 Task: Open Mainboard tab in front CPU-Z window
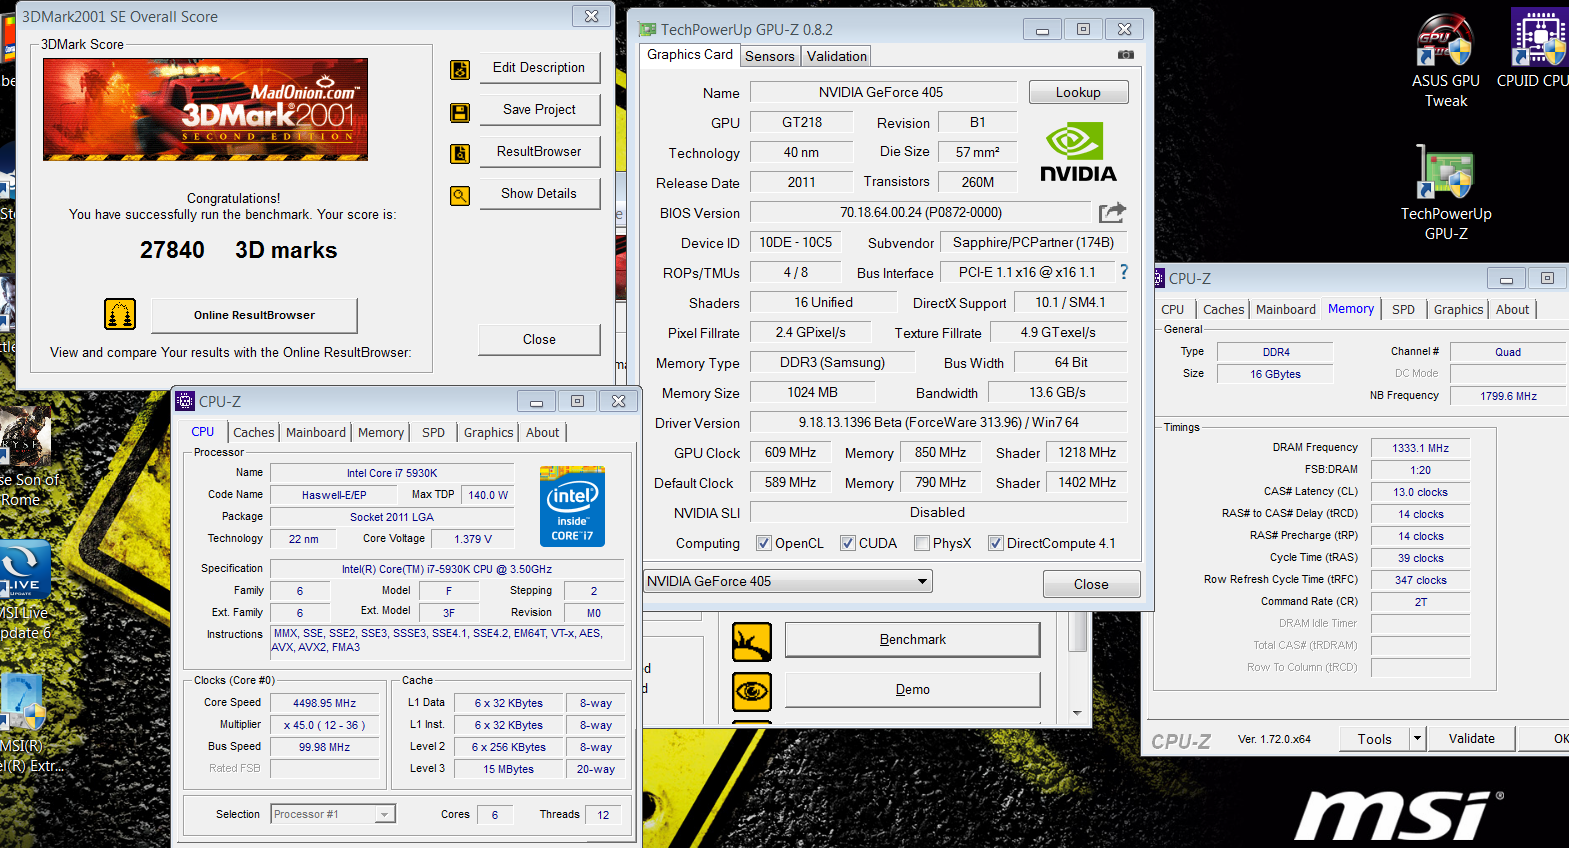pos(315,432)
